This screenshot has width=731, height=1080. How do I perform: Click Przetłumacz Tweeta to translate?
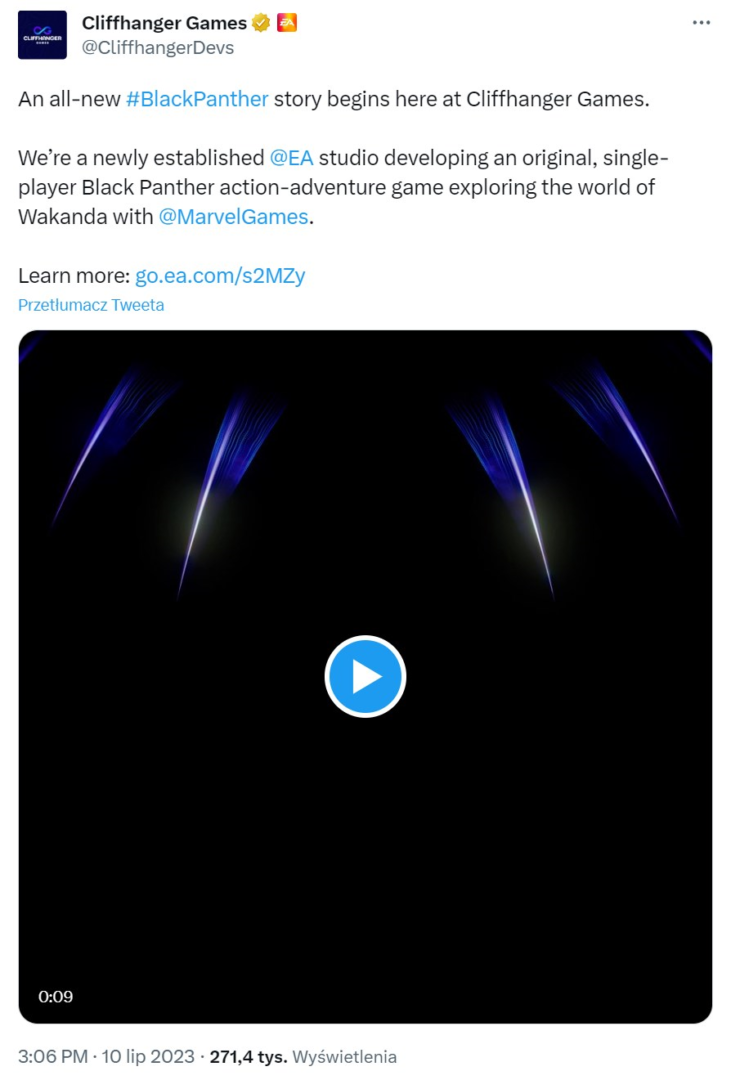point(91,305)
